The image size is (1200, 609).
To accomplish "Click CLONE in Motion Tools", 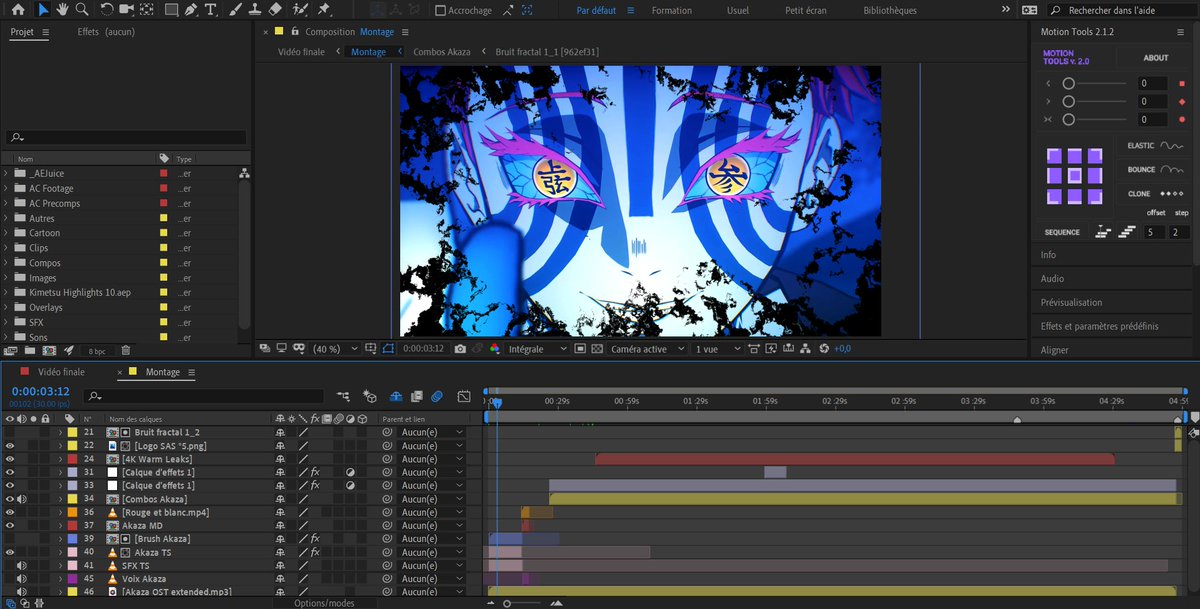I will pos(1155,194).
